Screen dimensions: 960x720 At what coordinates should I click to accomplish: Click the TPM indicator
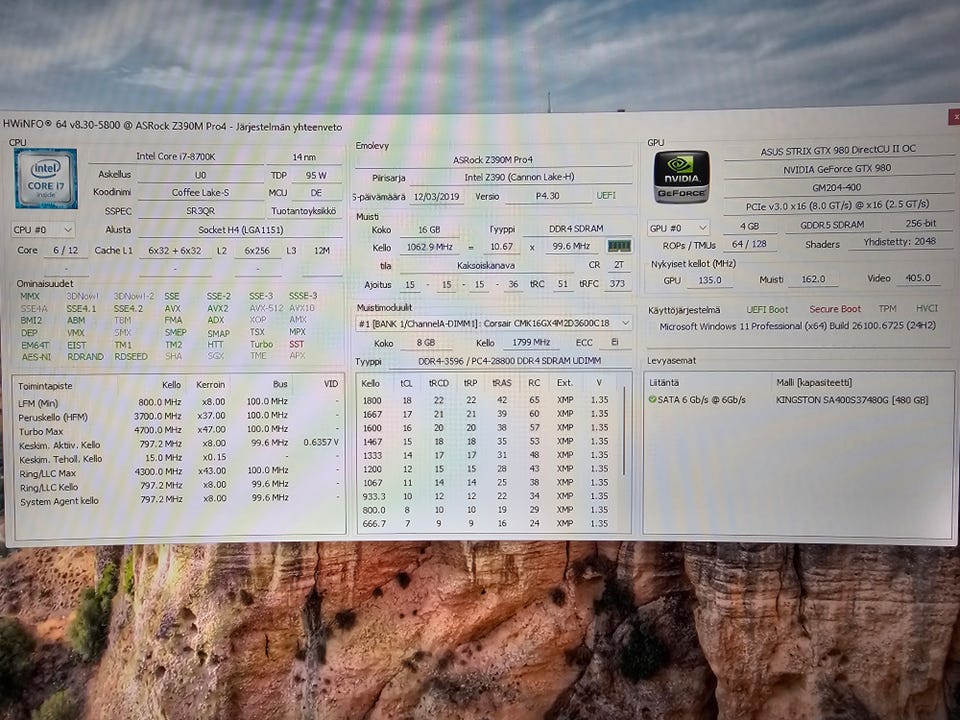[887, 309]
